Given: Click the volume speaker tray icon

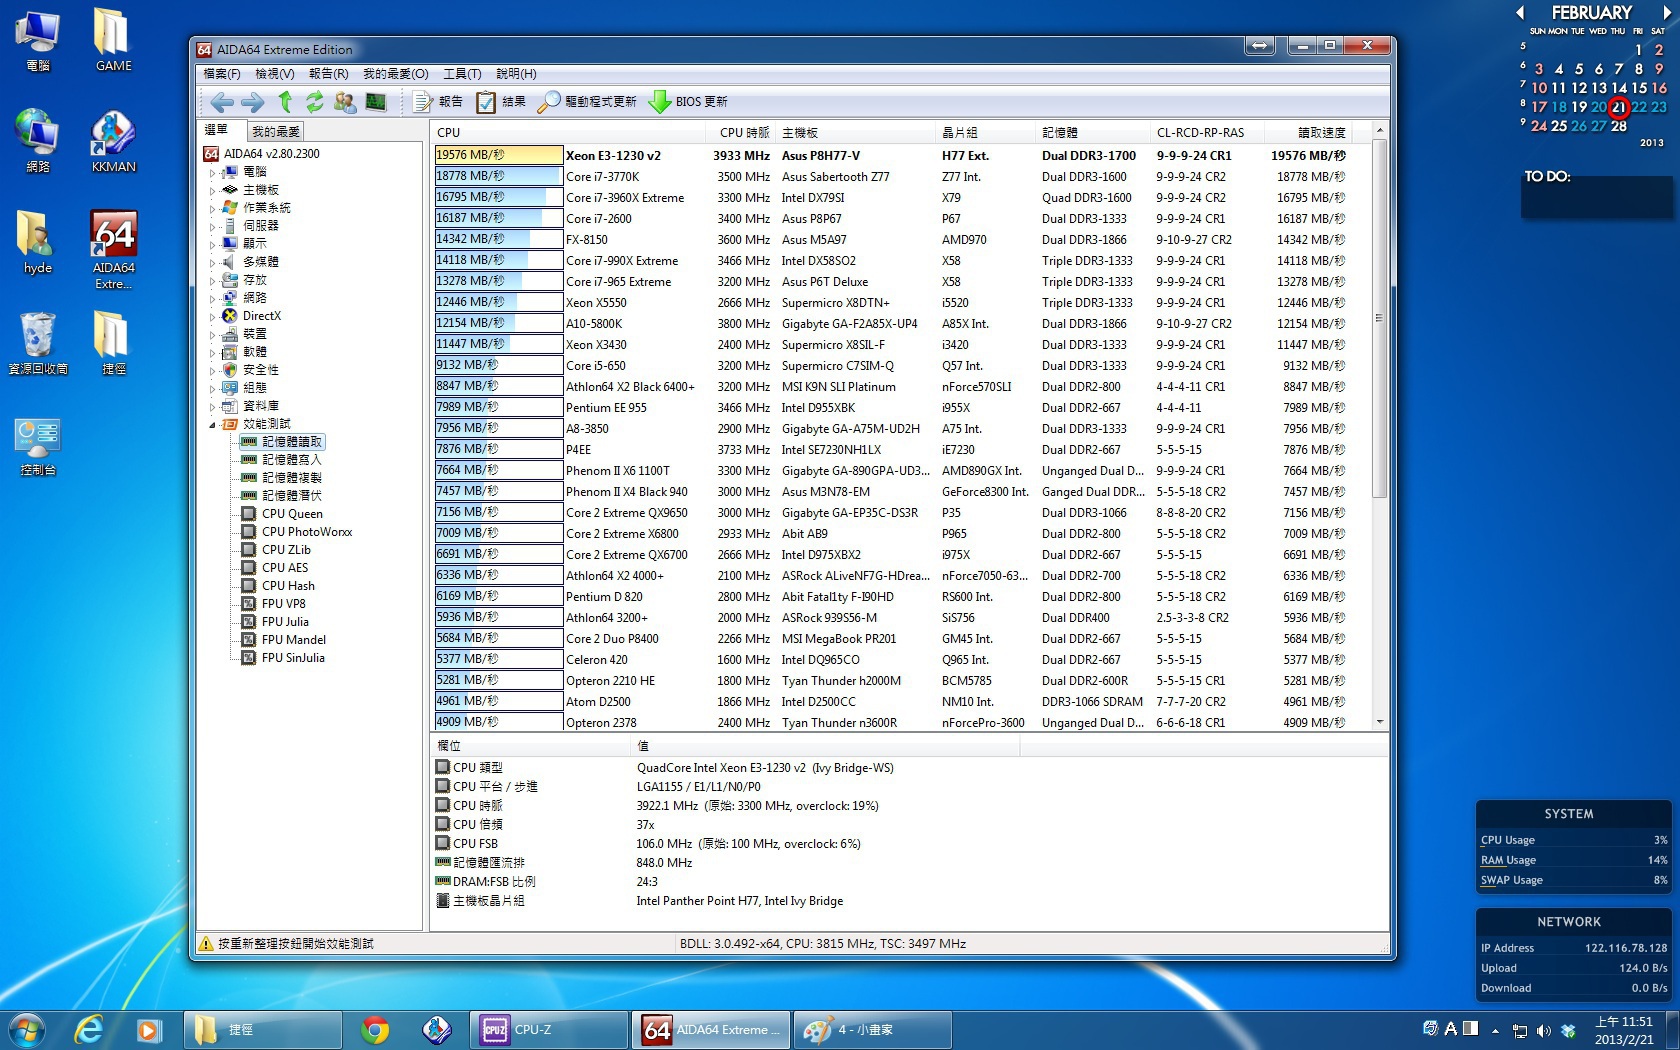Looking at the screenshot, I should coord(1544,1031).
